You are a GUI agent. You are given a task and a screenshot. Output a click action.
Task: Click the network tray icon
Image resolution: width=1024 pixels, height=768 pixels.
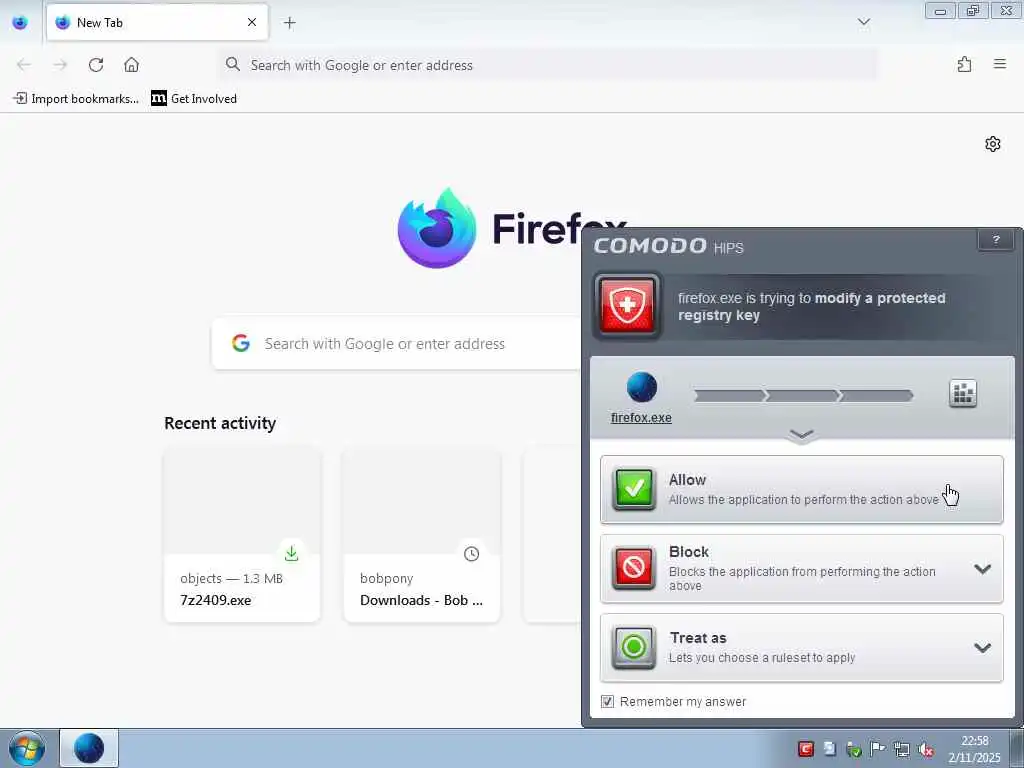[x=901, y=750]
